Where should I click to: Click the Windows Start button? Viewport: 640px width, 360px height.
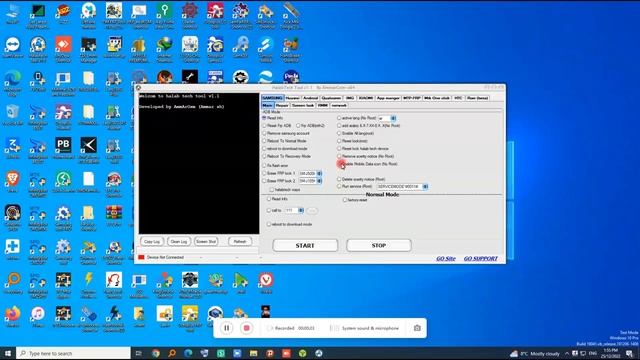coord(8,353)
